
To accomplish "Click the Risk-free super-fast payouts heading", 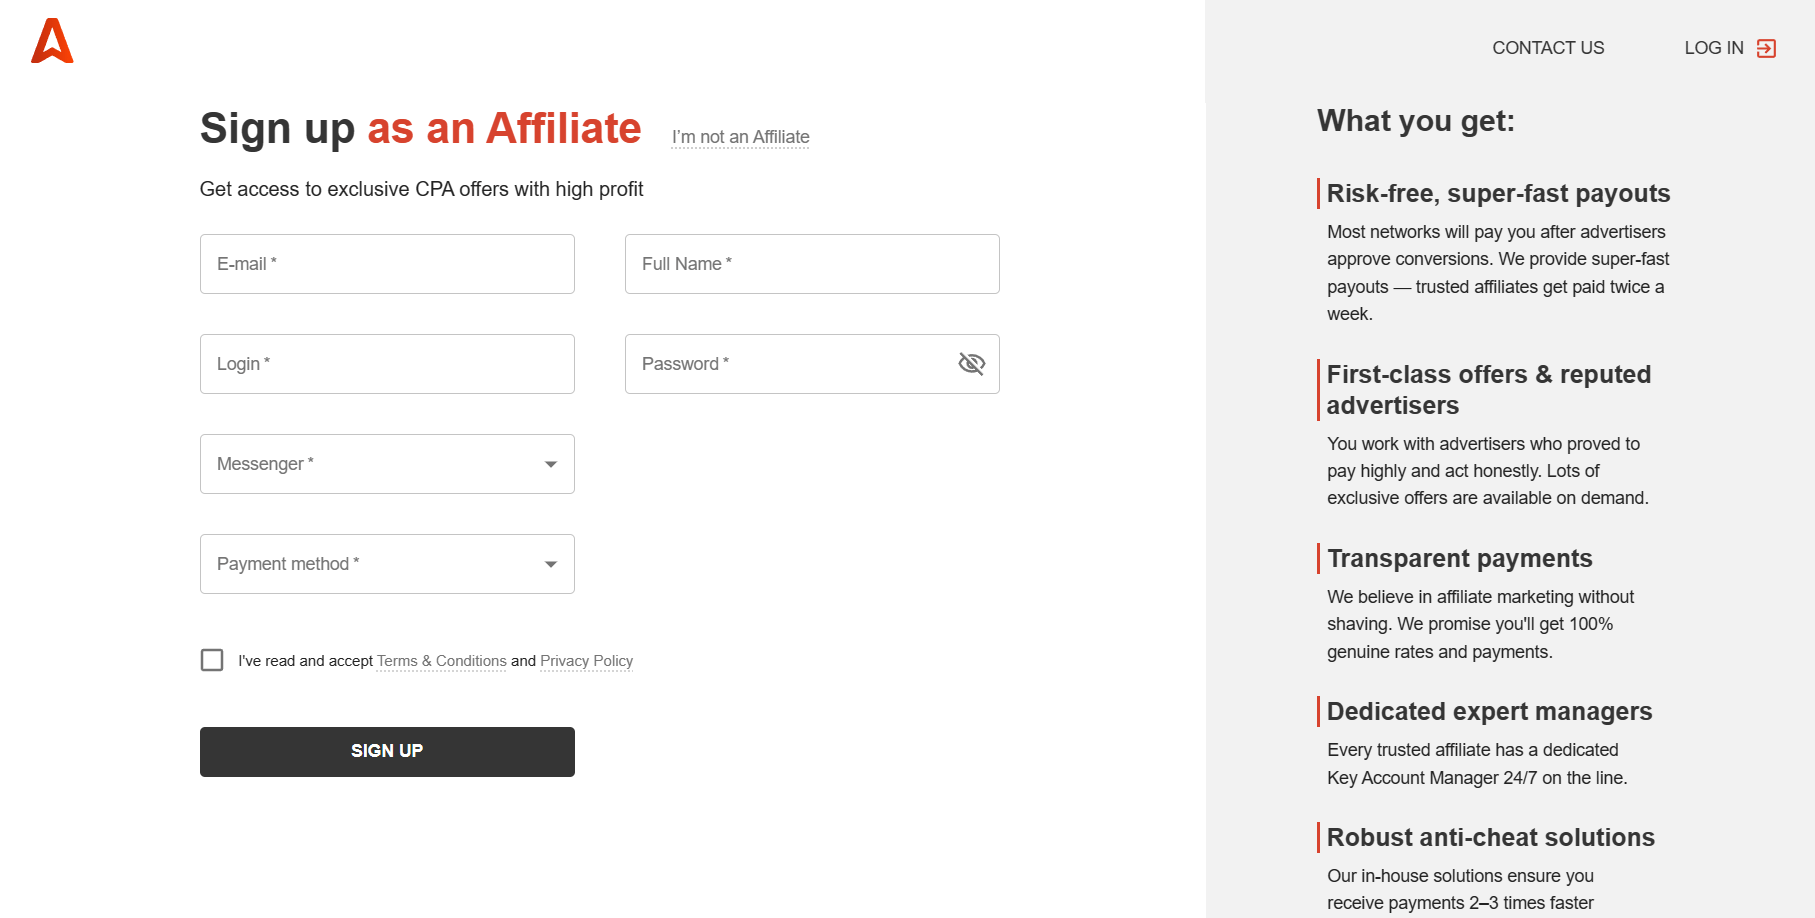I will (1498, 193).
